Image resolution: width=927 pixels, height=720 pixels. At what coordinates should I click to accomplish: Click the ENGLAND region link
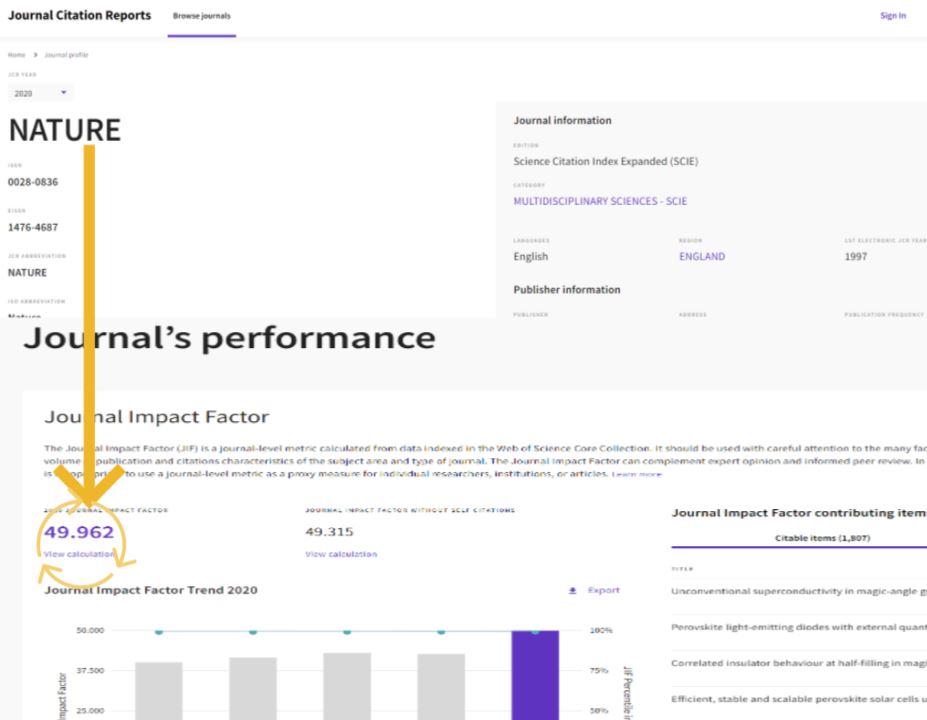click(x=701, y=256)
